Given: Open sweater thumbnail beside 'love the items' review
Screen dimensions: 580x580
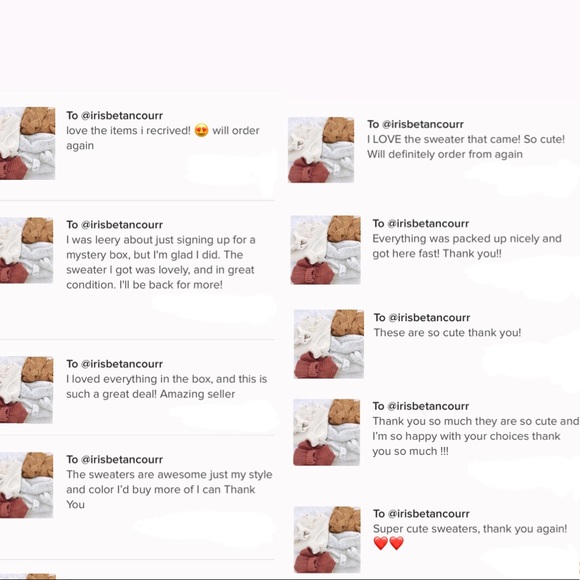Looking at the screenshot, I should (x=27, y=143).
